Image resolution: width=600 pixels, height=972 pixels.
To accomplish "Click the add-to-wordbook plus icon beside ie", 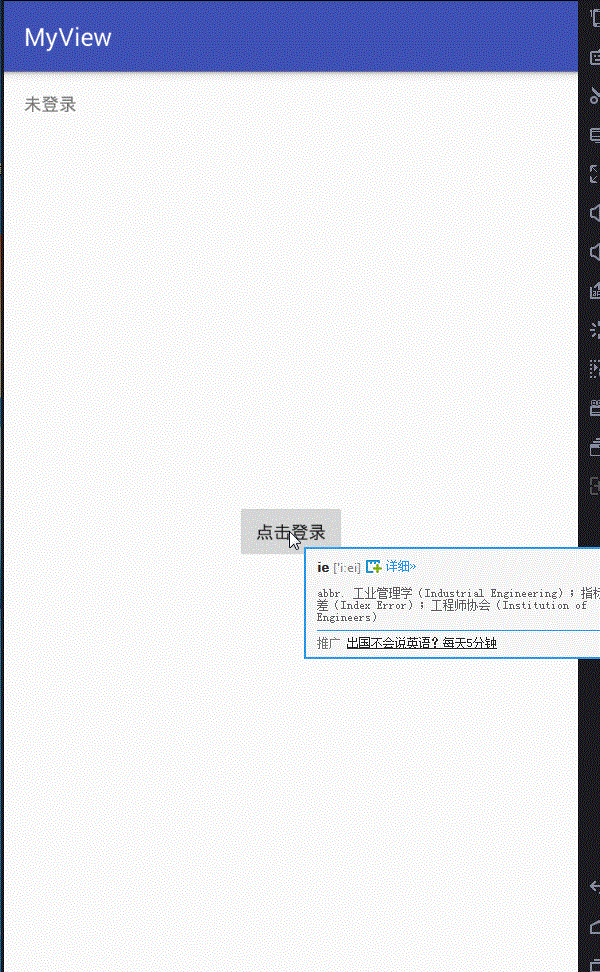I will coord(373,567).
